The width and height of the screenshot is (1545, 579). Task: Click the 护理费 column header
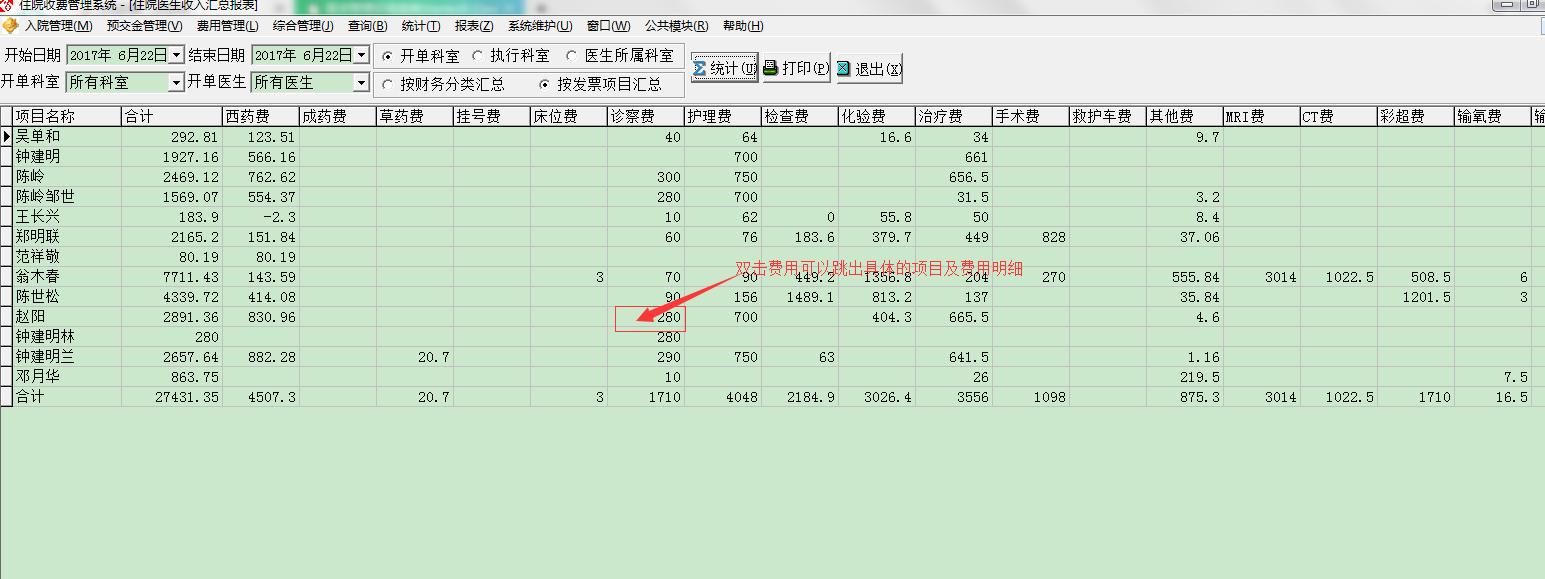(723, 117)
